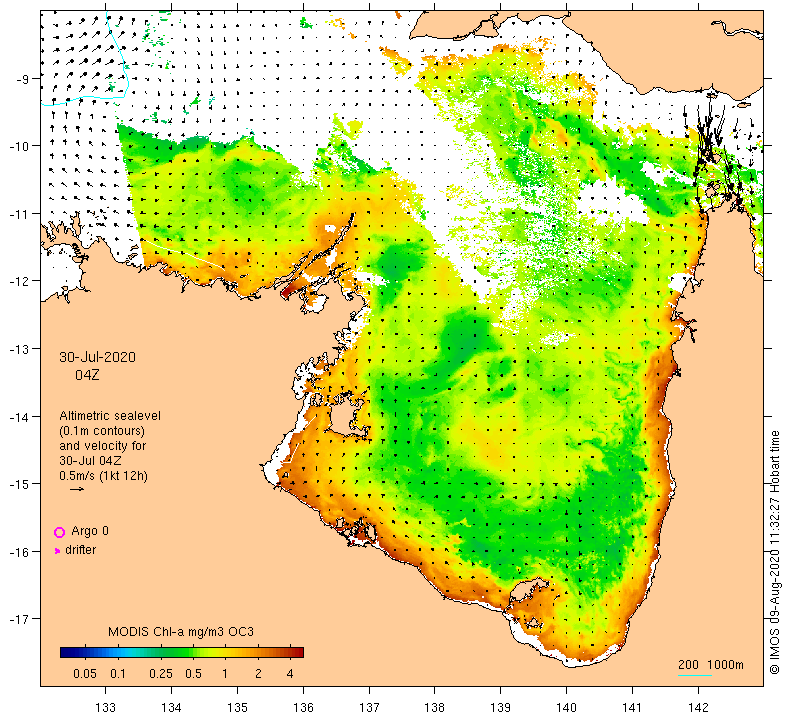The height and width of the screenshot is (716, 792).
Task: Click the colorbar value '4'
Action: (x=290, y=674)
